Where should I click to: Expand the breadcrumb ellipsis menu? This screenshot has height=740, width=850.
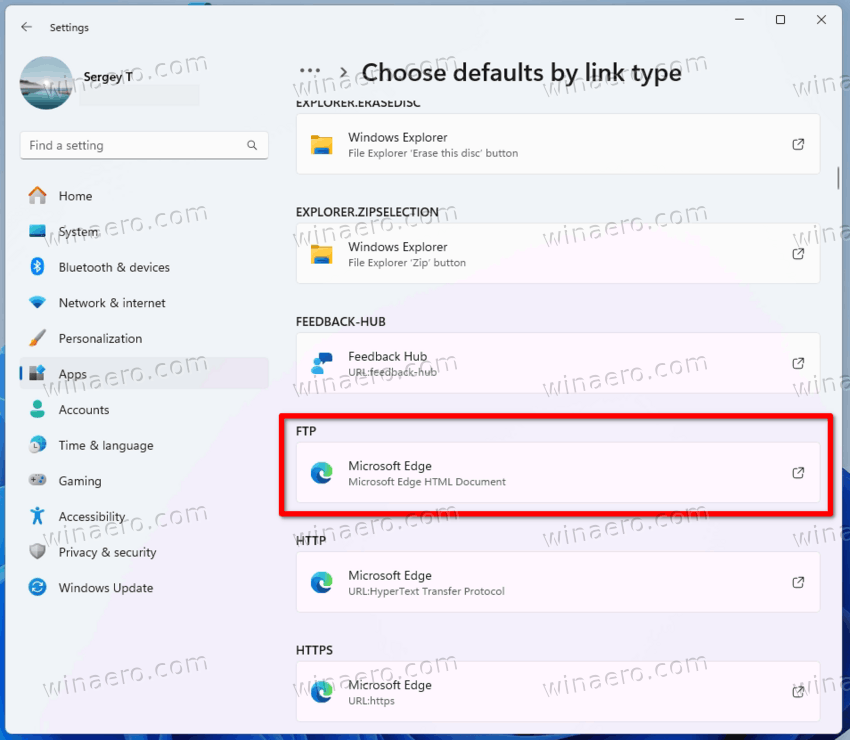[x=310, y=71]
